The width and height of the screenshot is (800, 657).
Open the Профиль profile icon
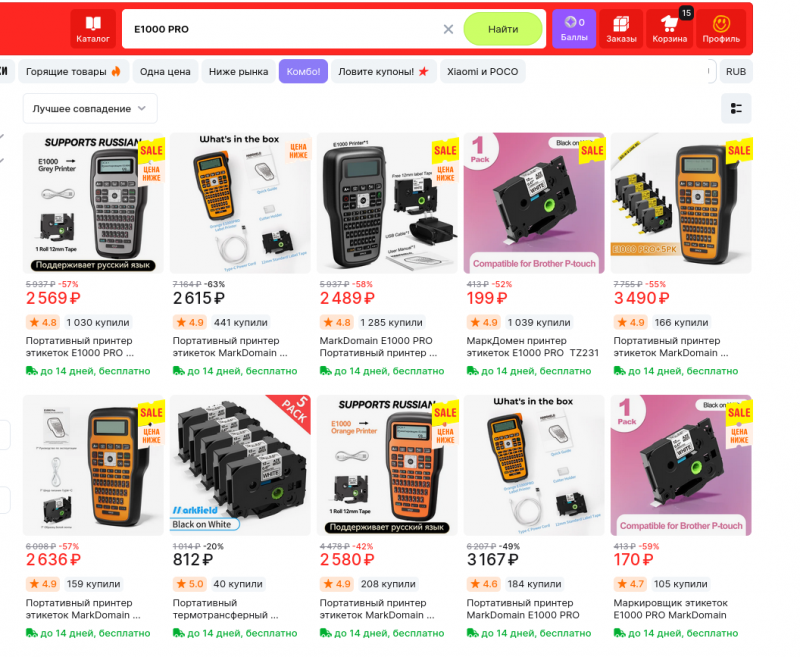(x=721, y=29)
